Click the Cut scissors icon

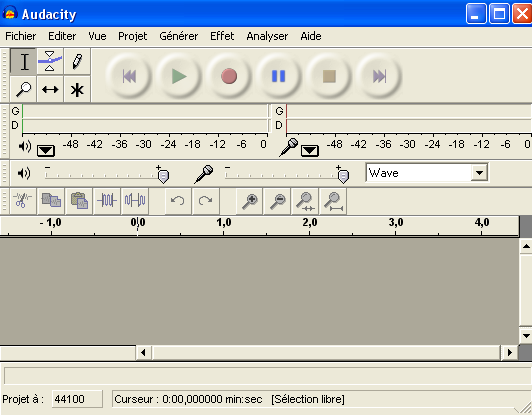(23, 201)
